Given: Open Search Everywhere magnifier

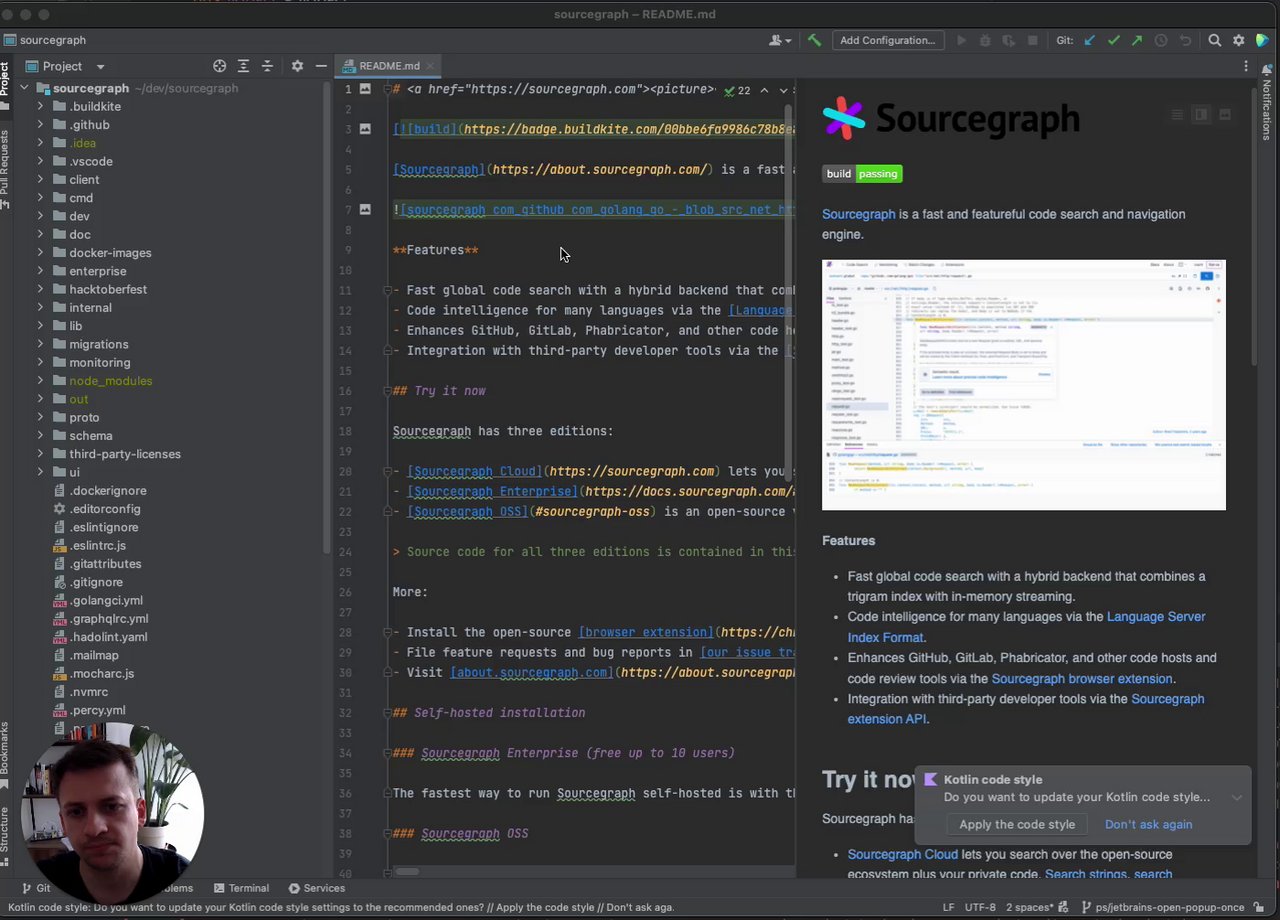Looking at the screenshot, I should click(1215, 40).
